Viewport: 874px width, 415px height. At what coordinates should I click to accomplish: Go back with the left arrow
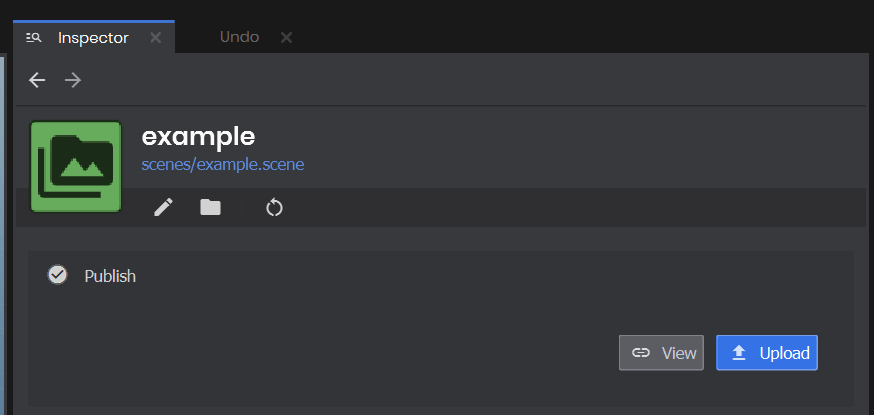tap(37, 80)
